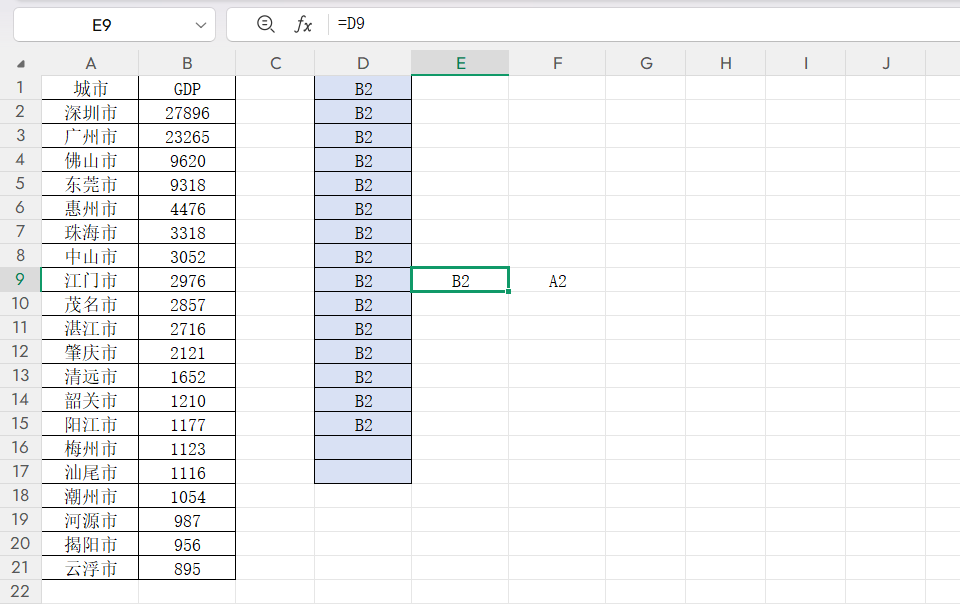The height and width of the screenshot is (604, 960).
Task: Select the column G header
Action: tap(646, 63)
